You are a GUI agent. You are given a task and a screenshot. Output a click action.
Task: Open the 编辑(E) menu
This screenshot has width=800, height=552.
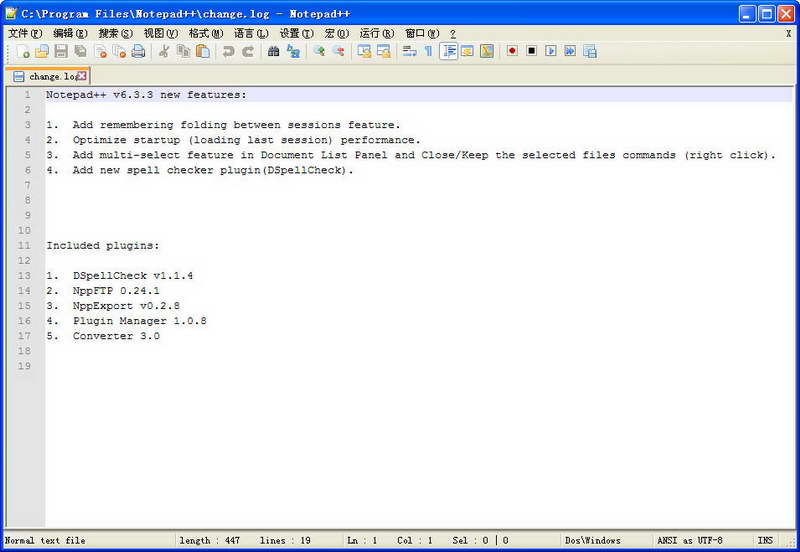coord(70,34)
